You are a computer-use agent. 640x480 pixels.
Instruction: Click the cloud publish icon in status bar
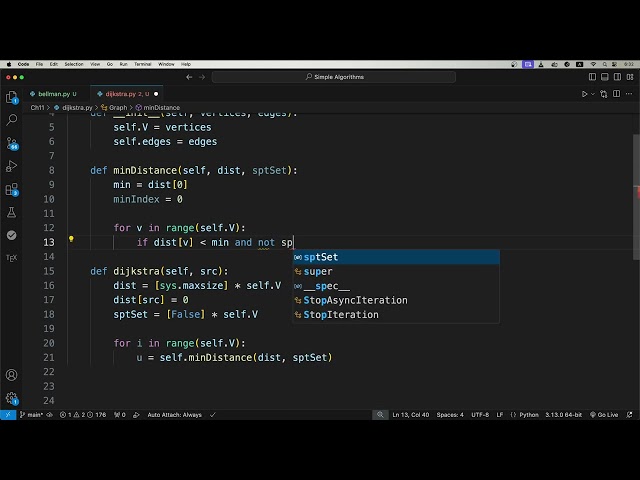[50, 415]
